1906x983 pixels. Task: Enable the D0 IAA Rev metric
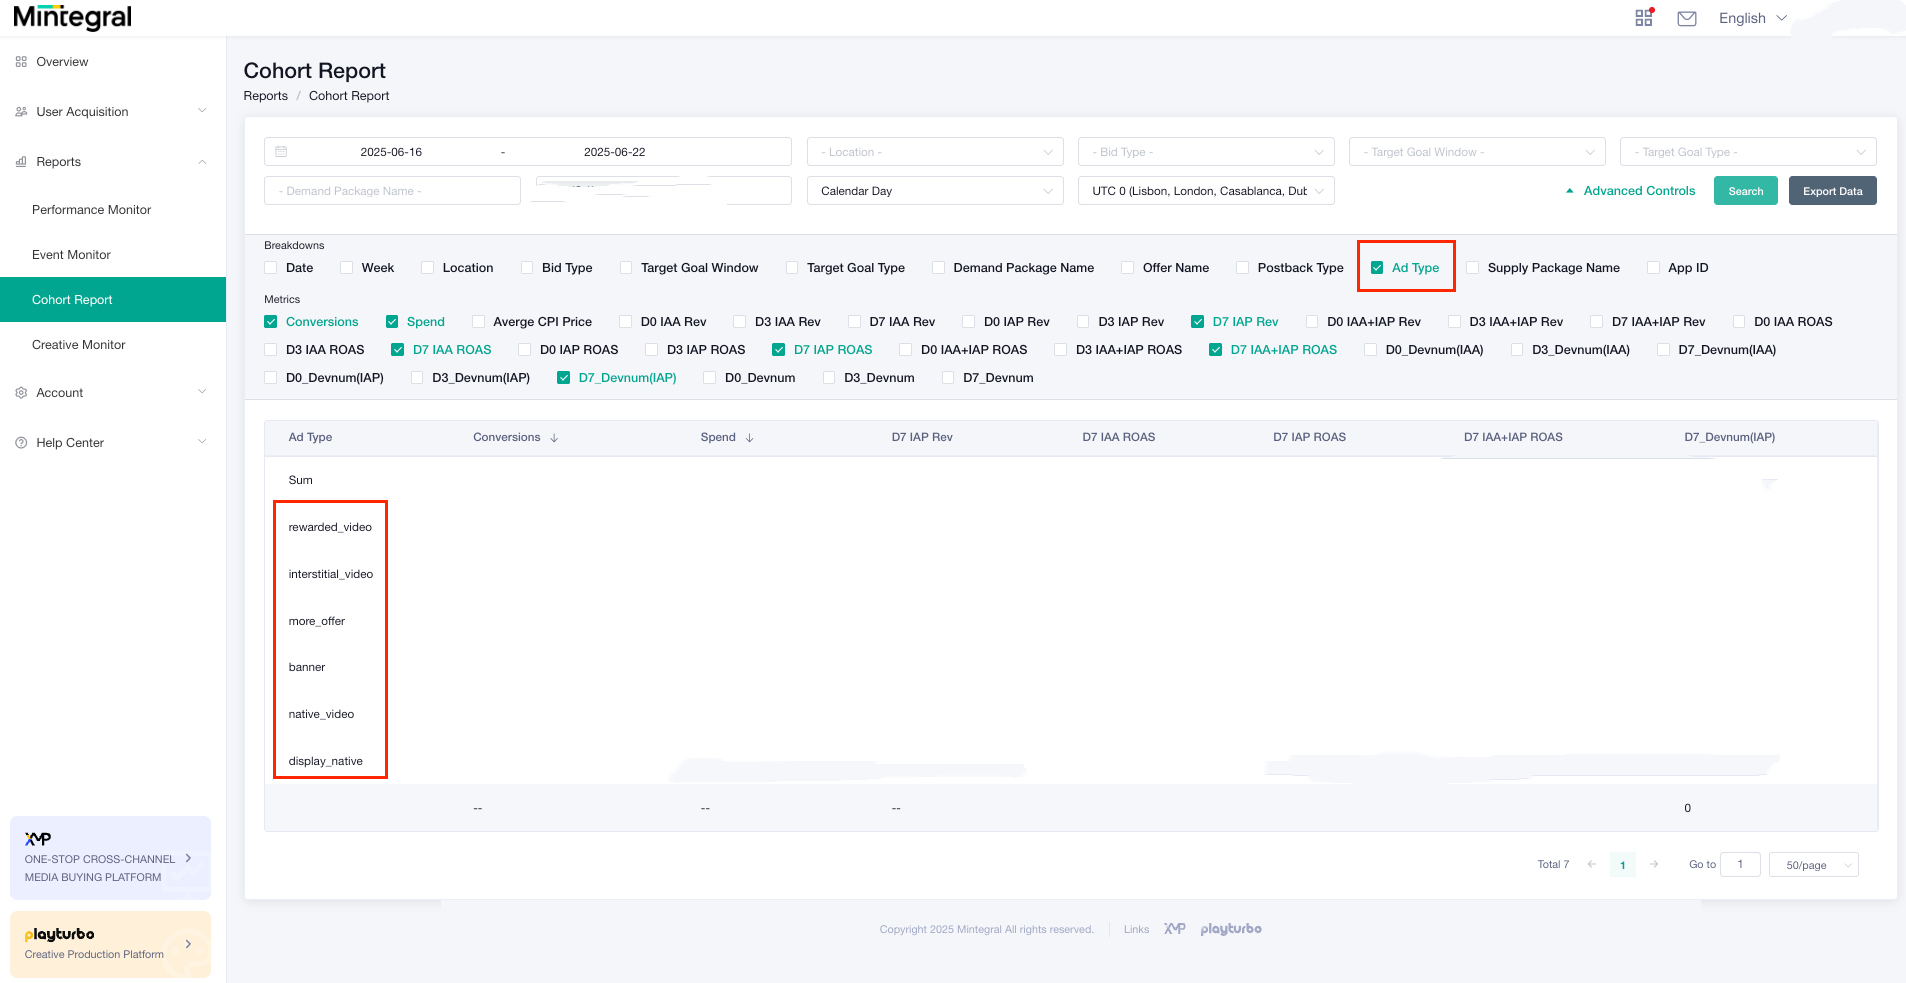coord(623,321)
